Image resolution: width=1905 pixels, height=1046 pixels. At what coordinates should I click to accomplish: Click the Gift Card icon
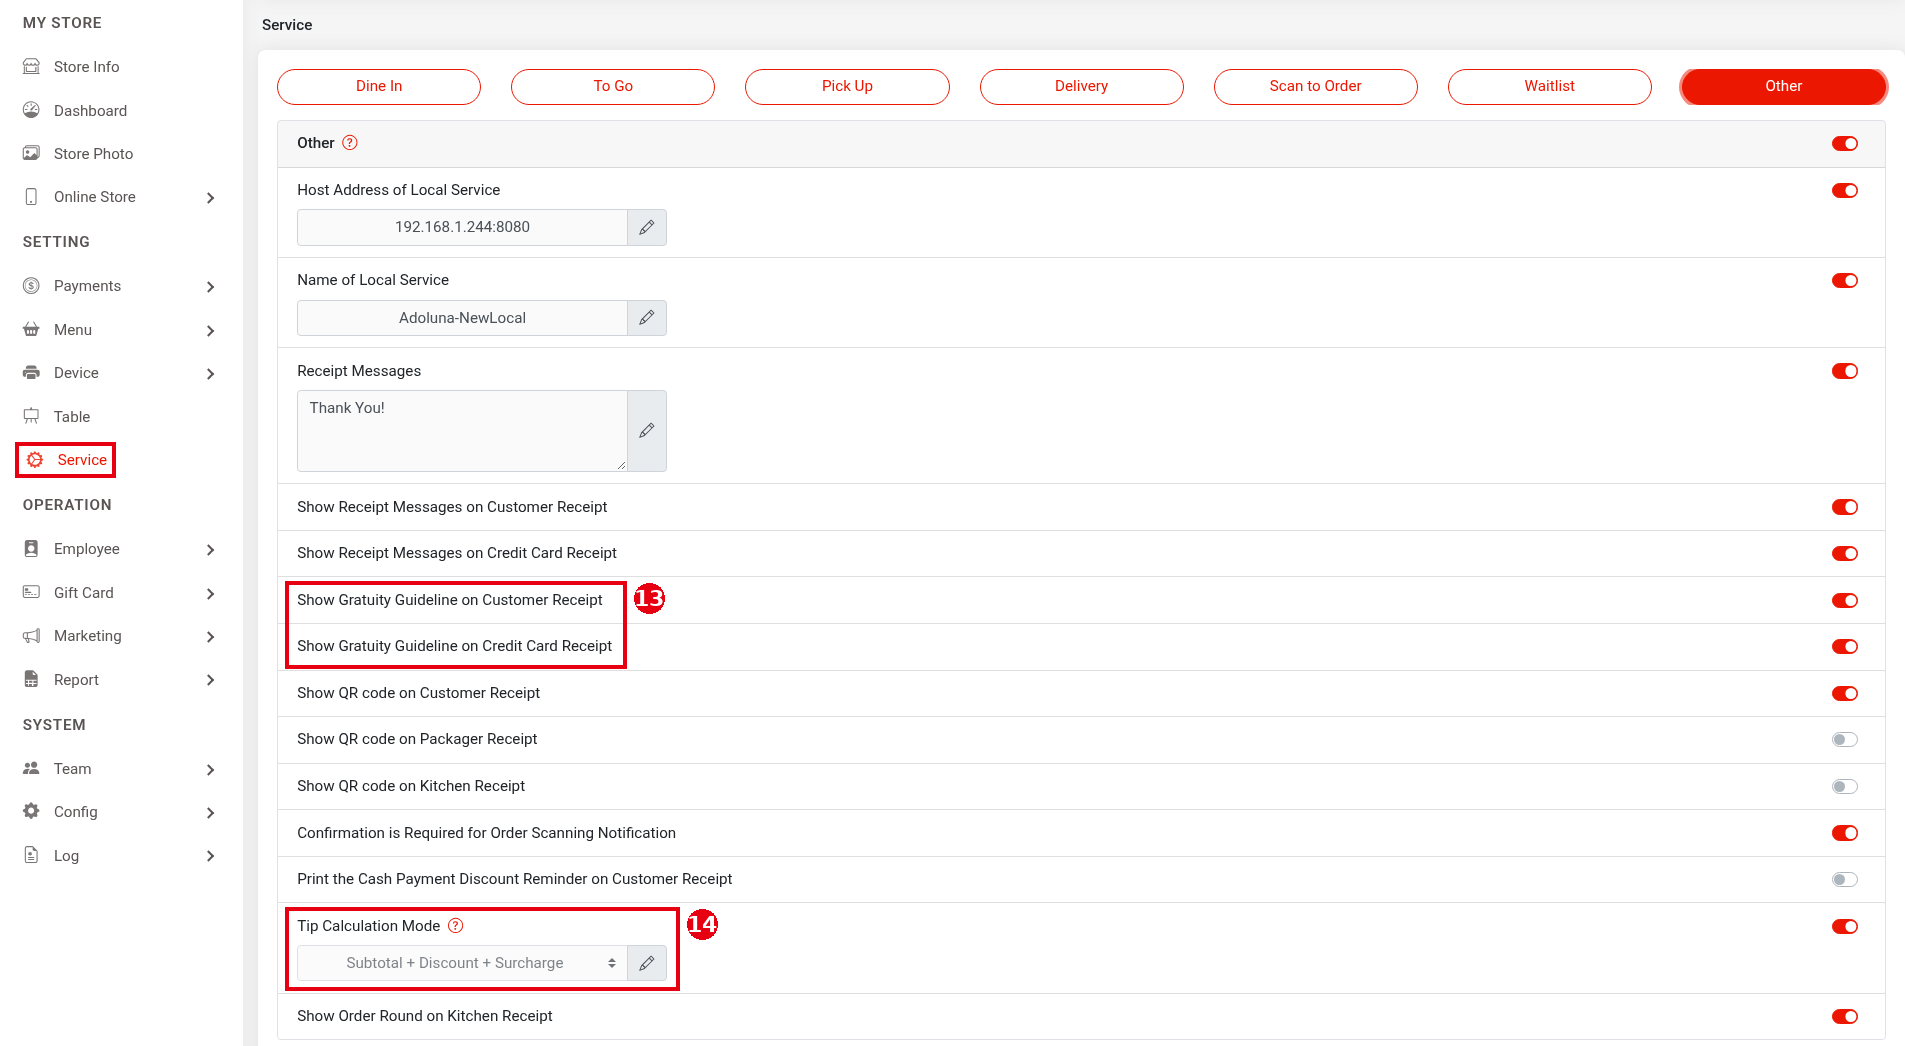[32, 592]
